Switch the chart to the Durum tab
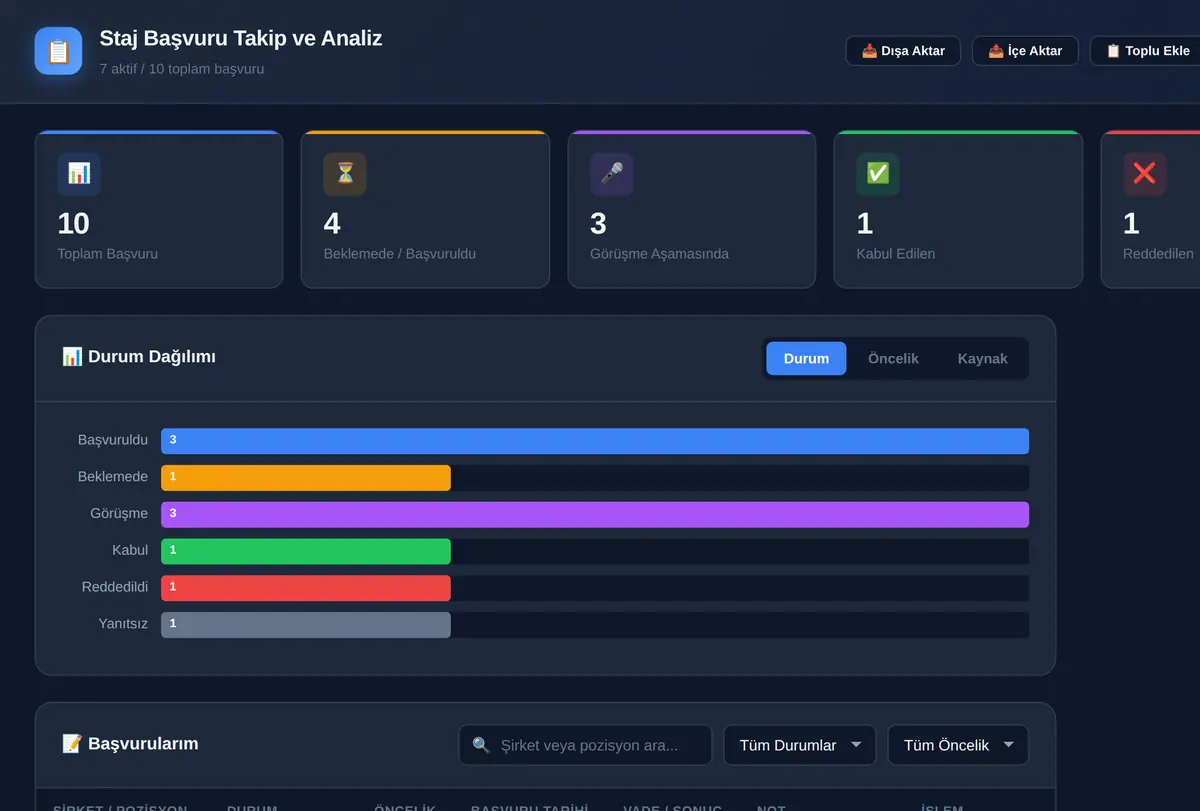The image size is (1200, 811). point(806,359)
